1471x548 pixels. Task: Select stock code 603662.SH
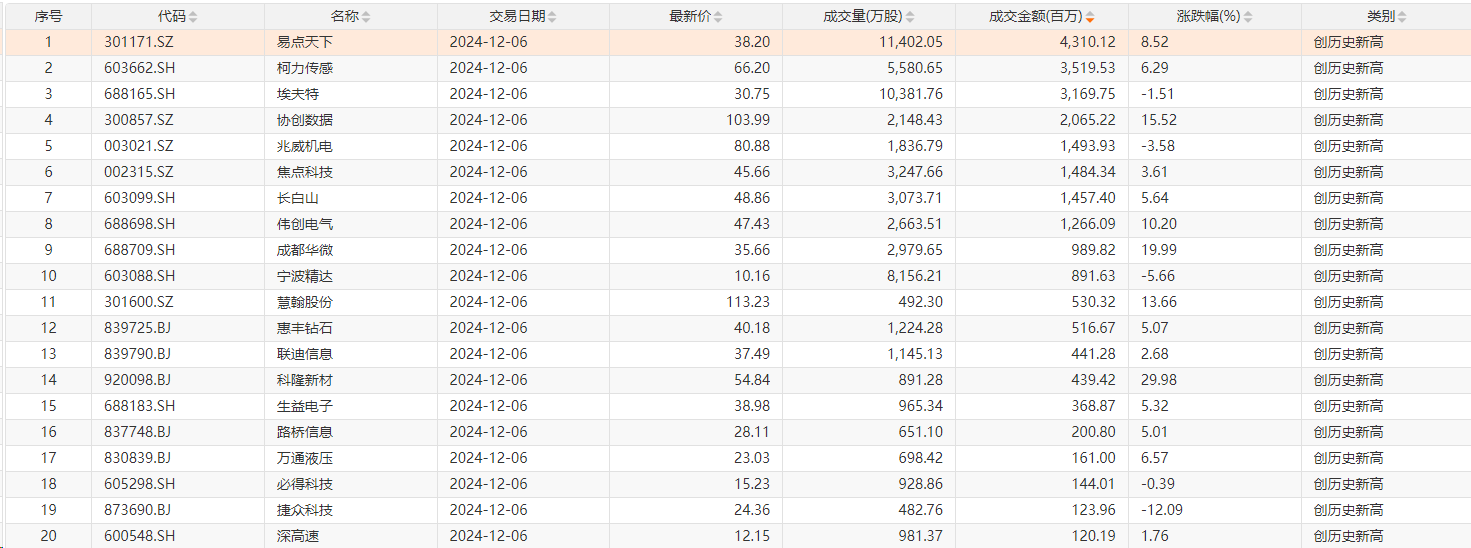tap(139, 68)
